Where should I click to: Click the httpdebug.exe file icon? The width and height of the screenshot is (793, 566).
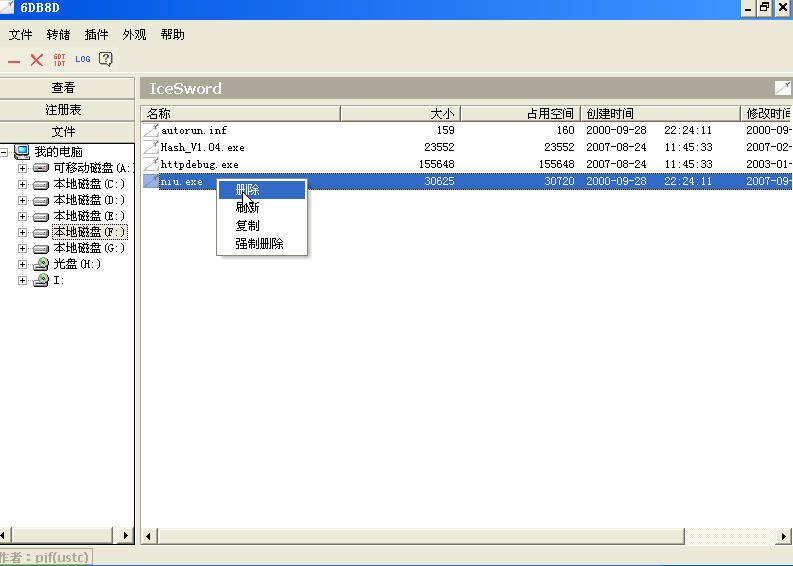tap(151, 164)
